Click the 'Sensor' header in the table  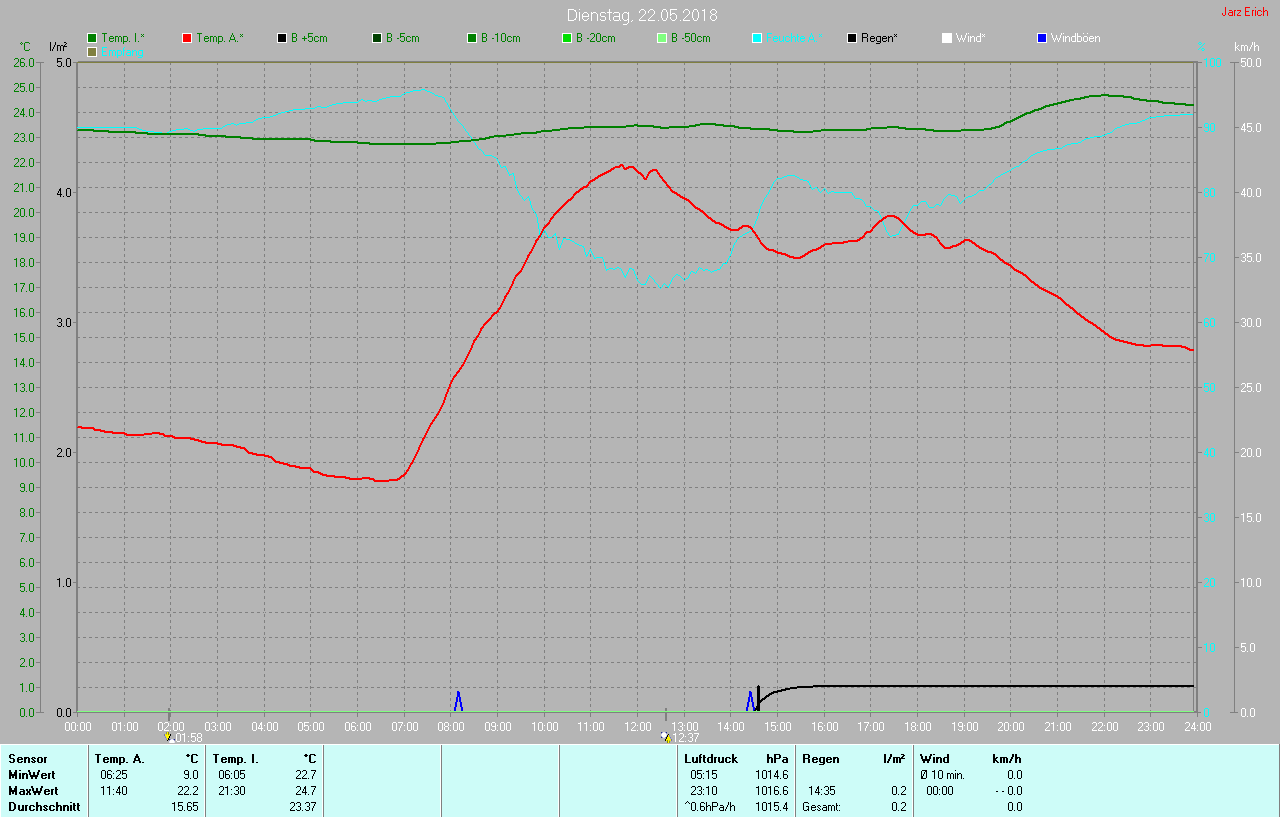27,759
